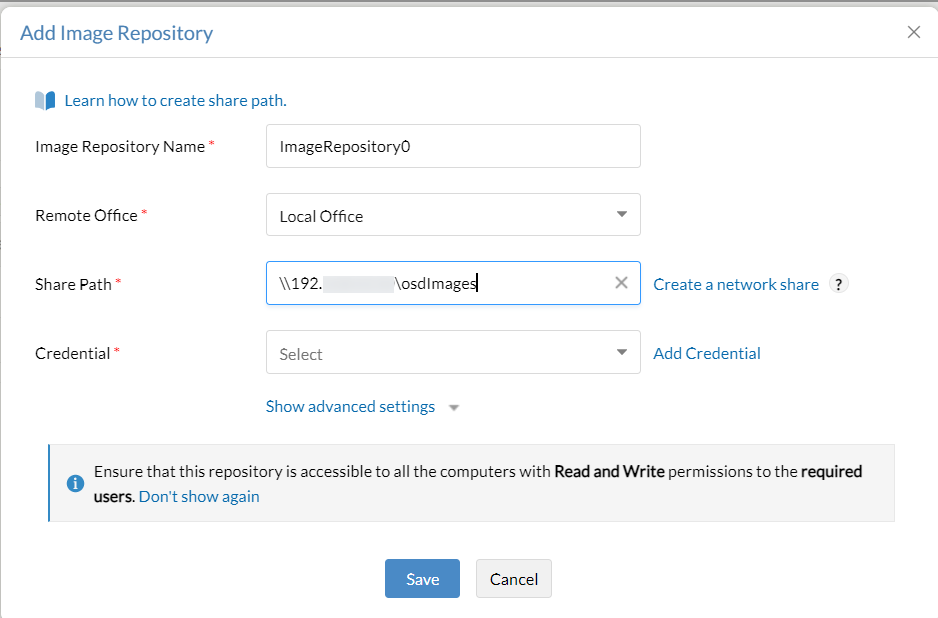Click the Create a network share link

pyautogui.click(x=735, y=284)
